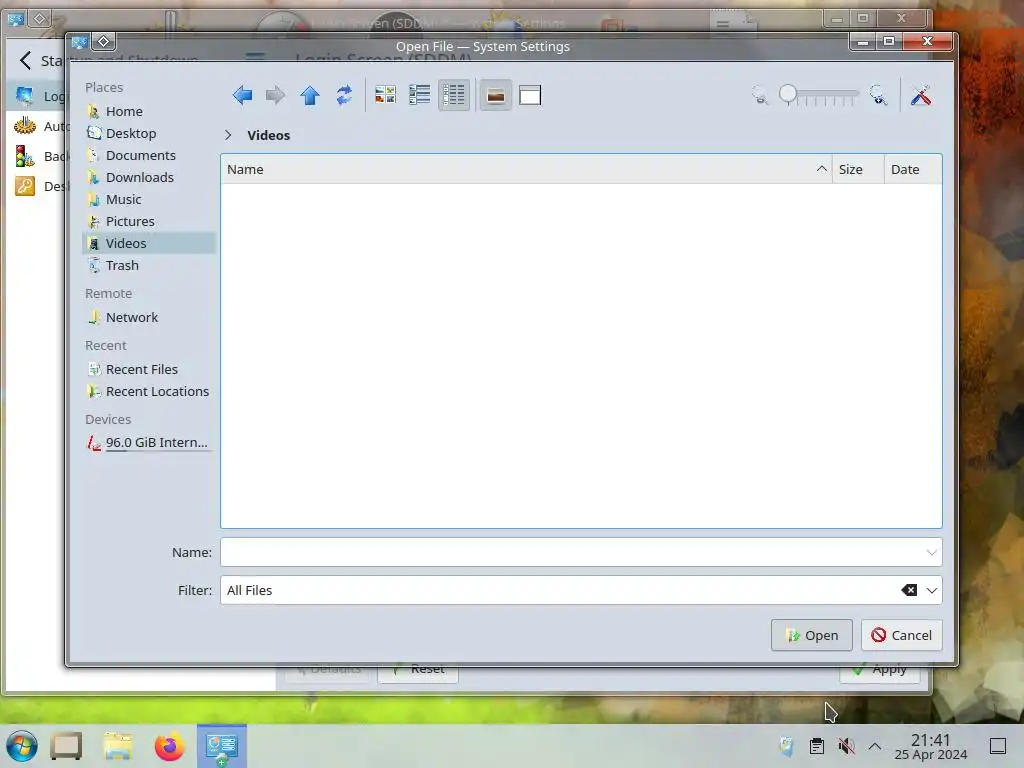Click back arrow in System Settings window
The image size is (1024, 768).
tap(25, 61)
